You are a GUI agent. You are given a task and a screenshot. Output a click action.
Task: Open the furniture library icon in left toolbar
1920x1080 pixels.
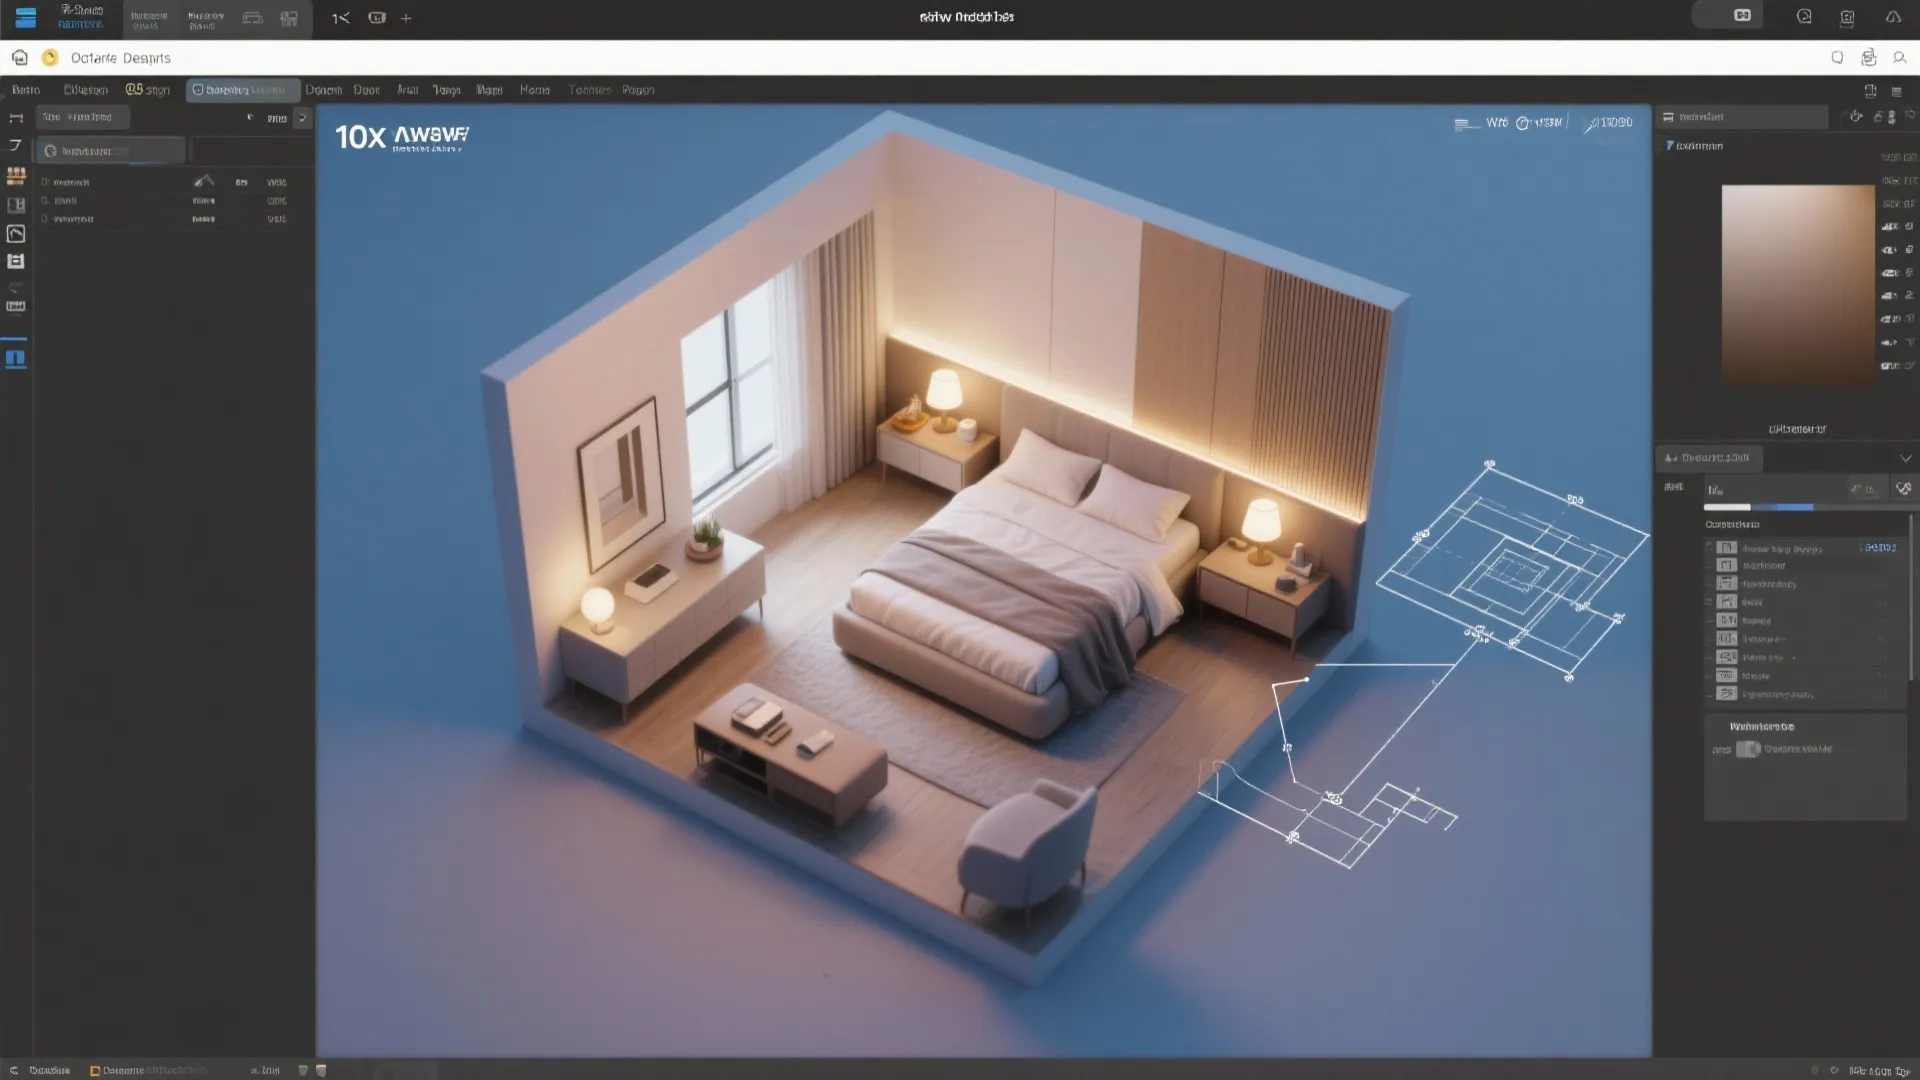click(16, 176)
